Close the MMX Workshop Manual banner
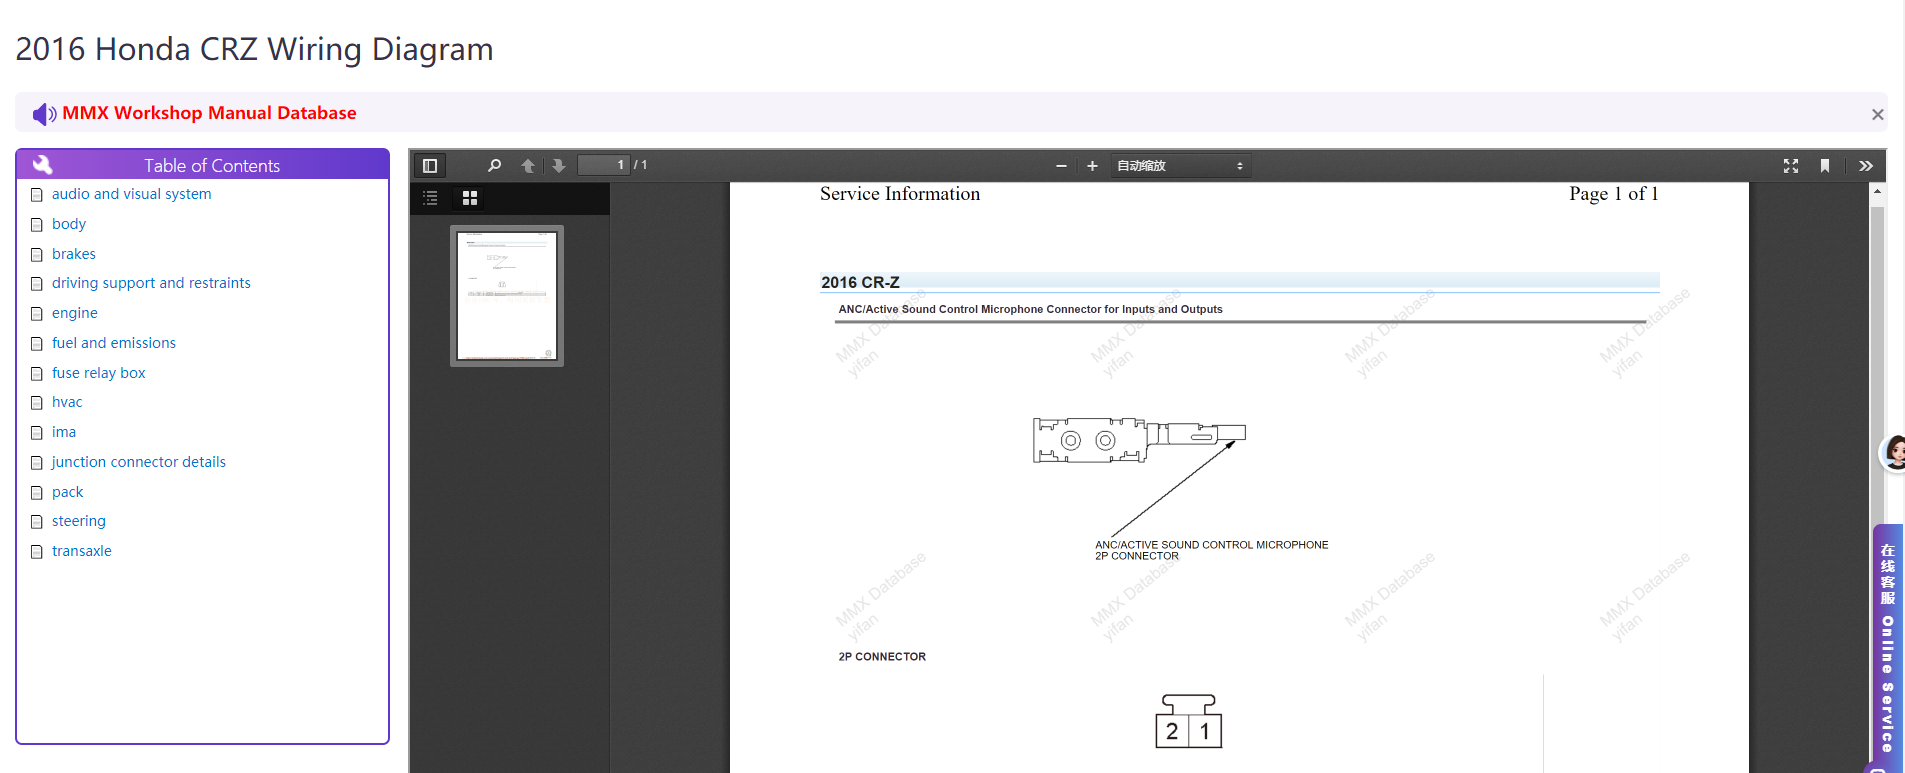Screen dimensions: 1905x773 1877,114
